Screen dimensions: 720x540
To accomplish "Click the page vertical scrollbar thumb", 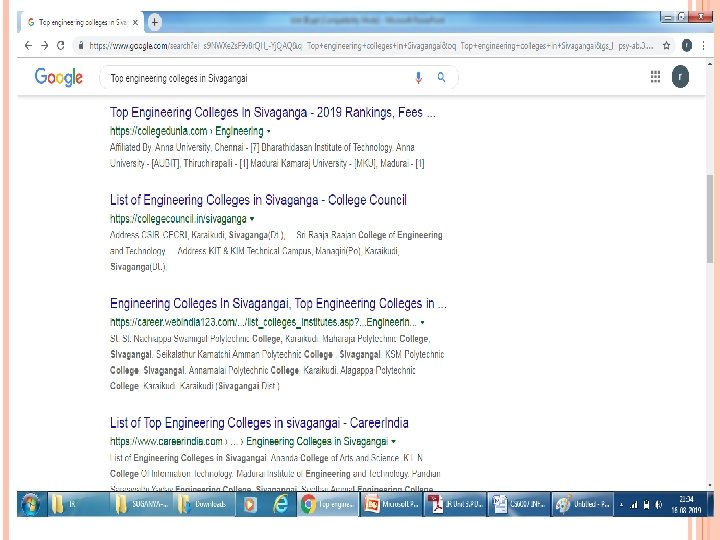I will [x=710, y=219].
